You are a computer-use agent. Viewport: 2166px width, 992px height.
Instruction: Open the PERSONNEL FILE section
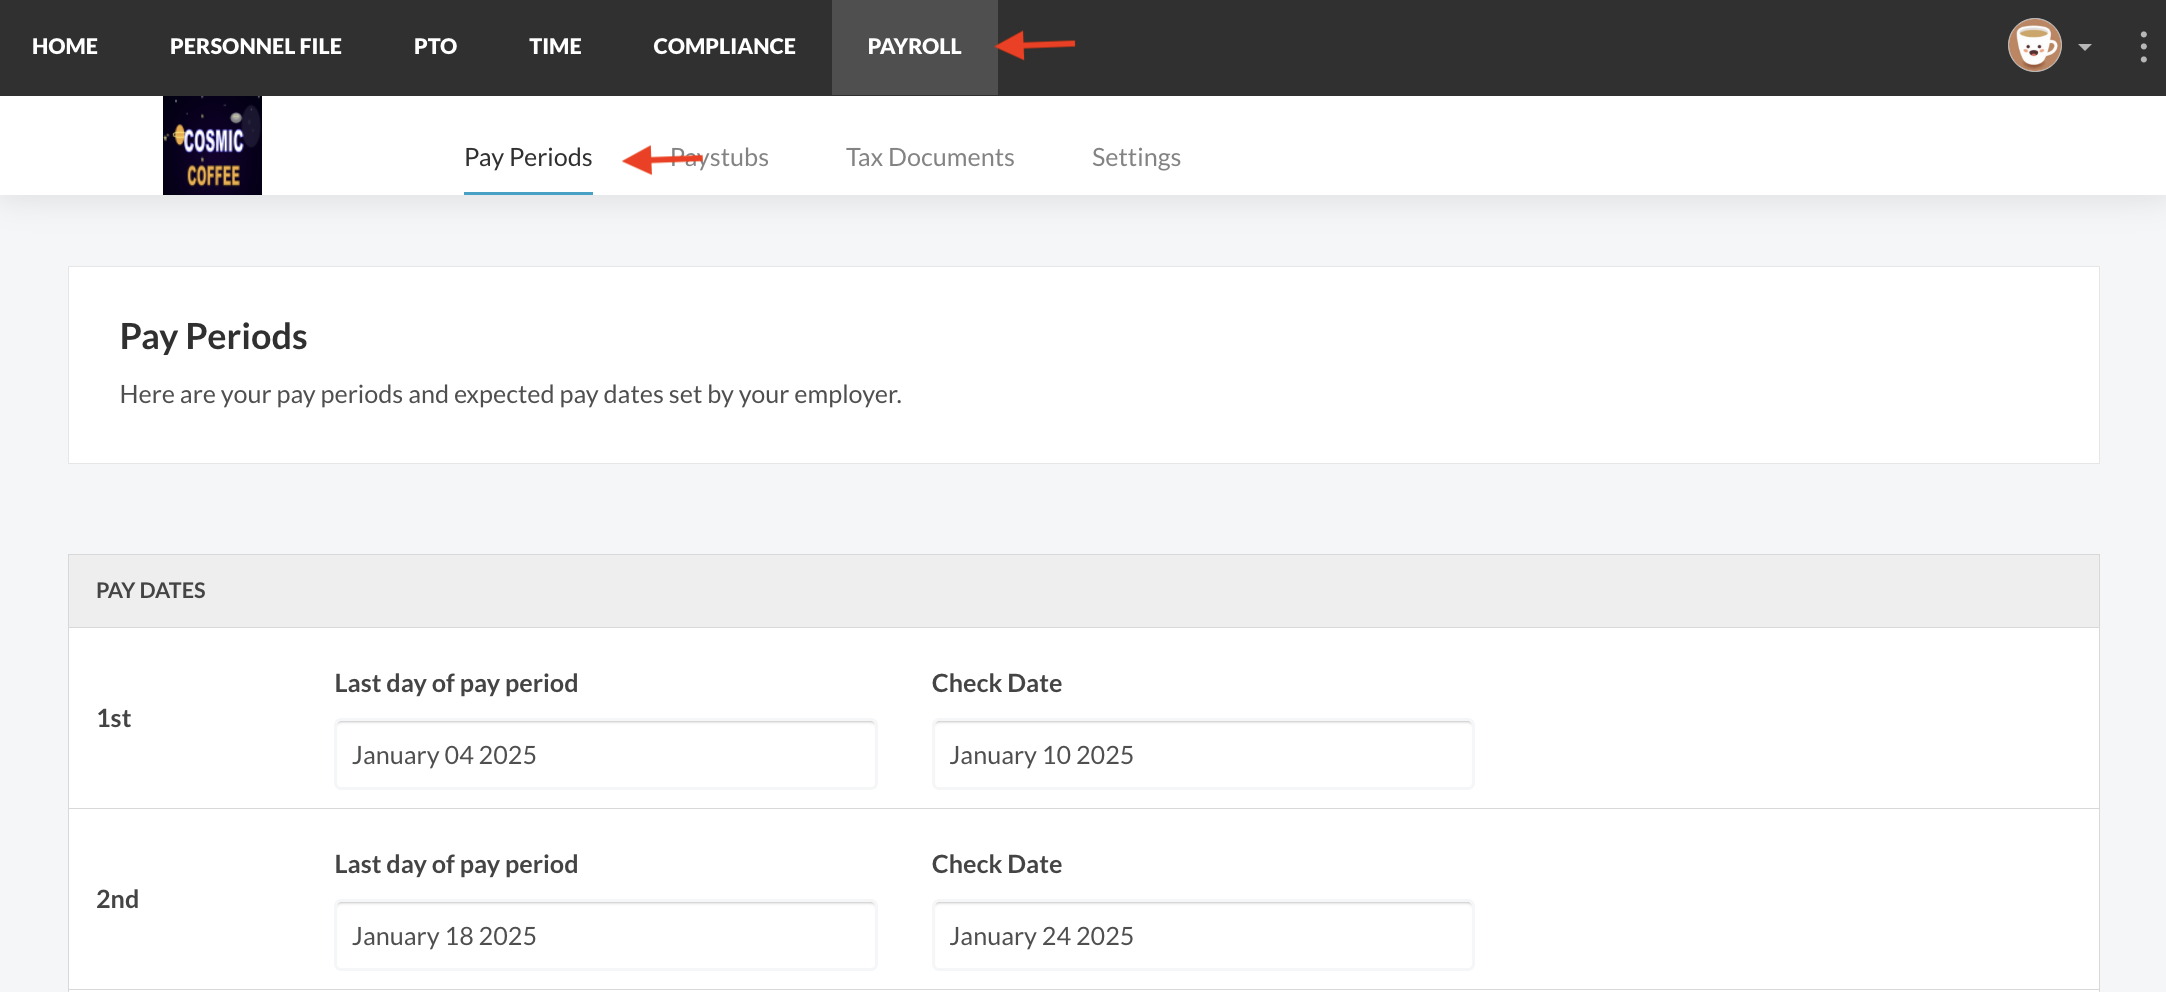coord(255,47)
